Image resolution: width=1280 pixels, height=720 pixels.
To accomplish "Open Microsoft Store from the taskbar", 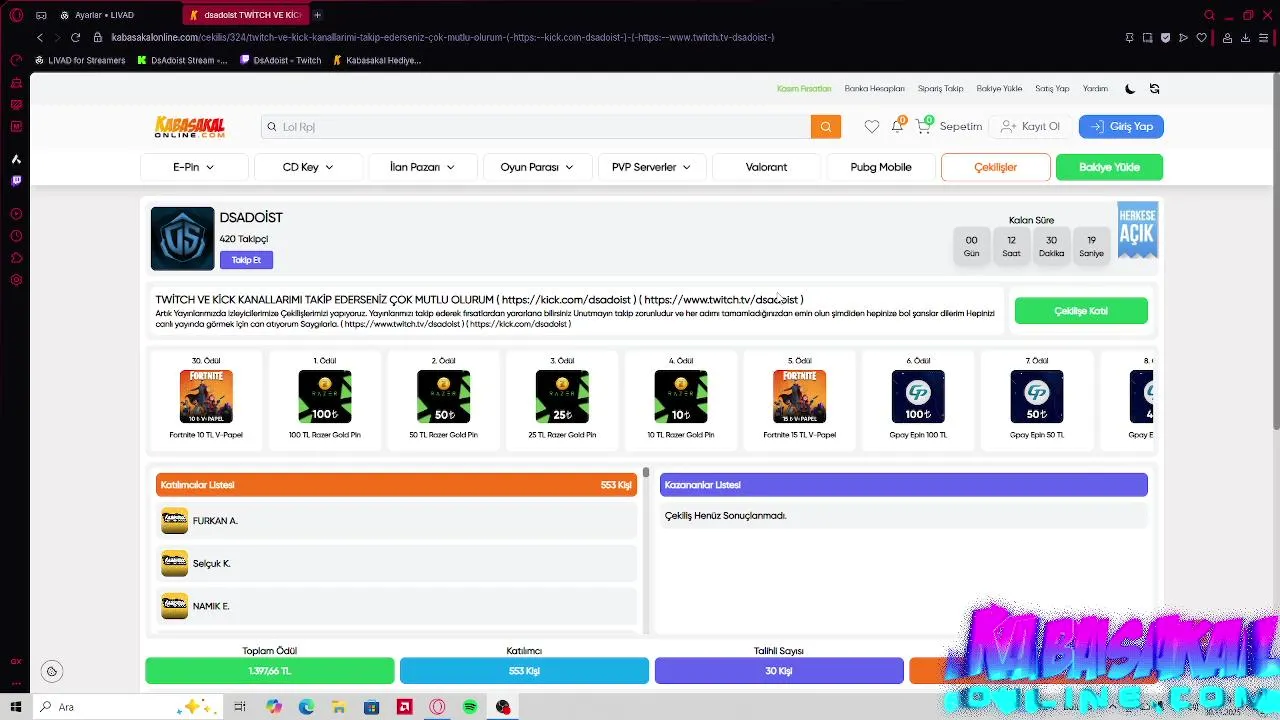I will tap(372, 707).
